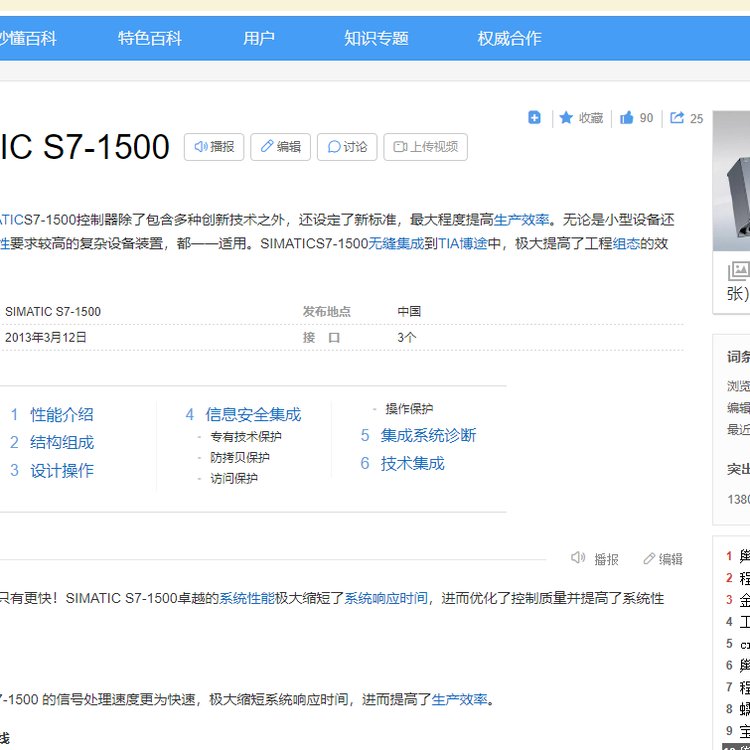Click the thumbs-up like icon
Image resolution: width=750 pixels, height=750 pixels.
[627, 118]
